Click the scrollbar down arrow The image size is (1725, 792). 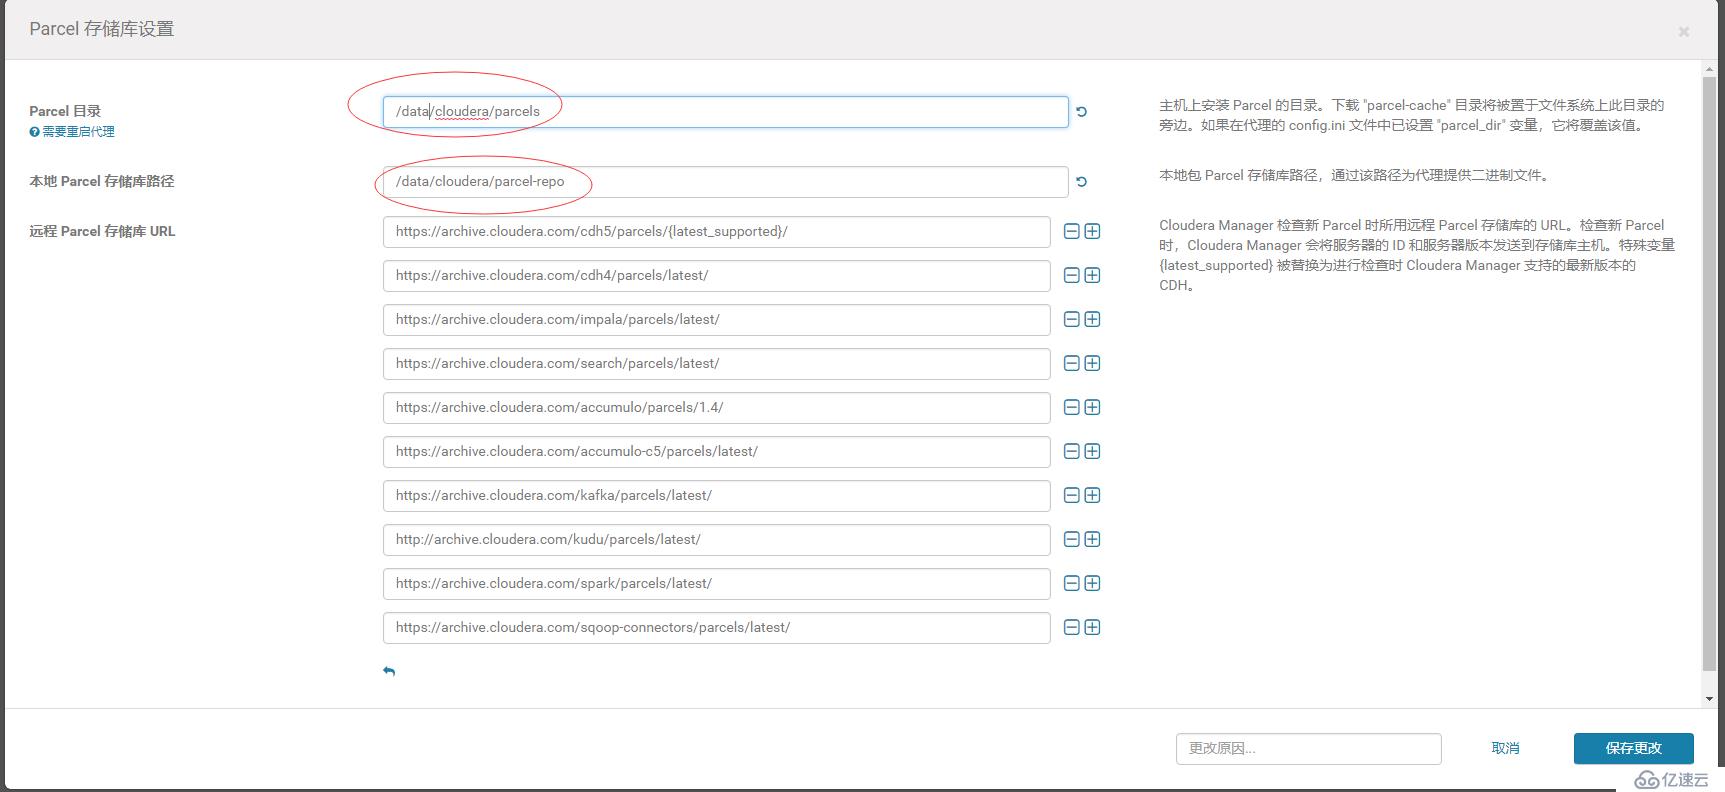[1709, 699]
